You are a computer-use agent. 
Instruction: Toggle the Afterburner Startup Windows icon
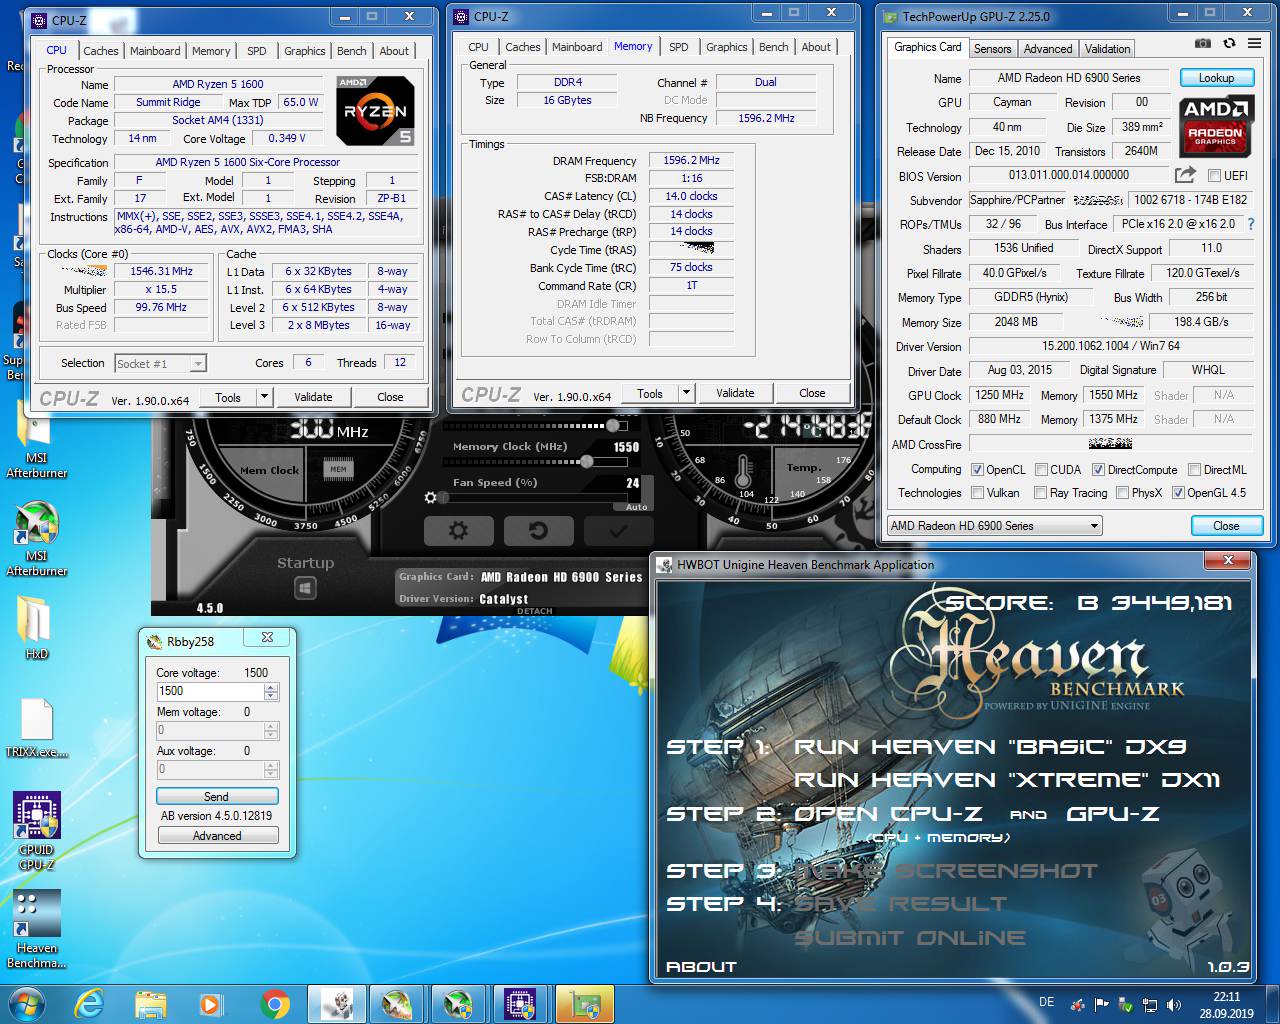[x=305, y=589]
